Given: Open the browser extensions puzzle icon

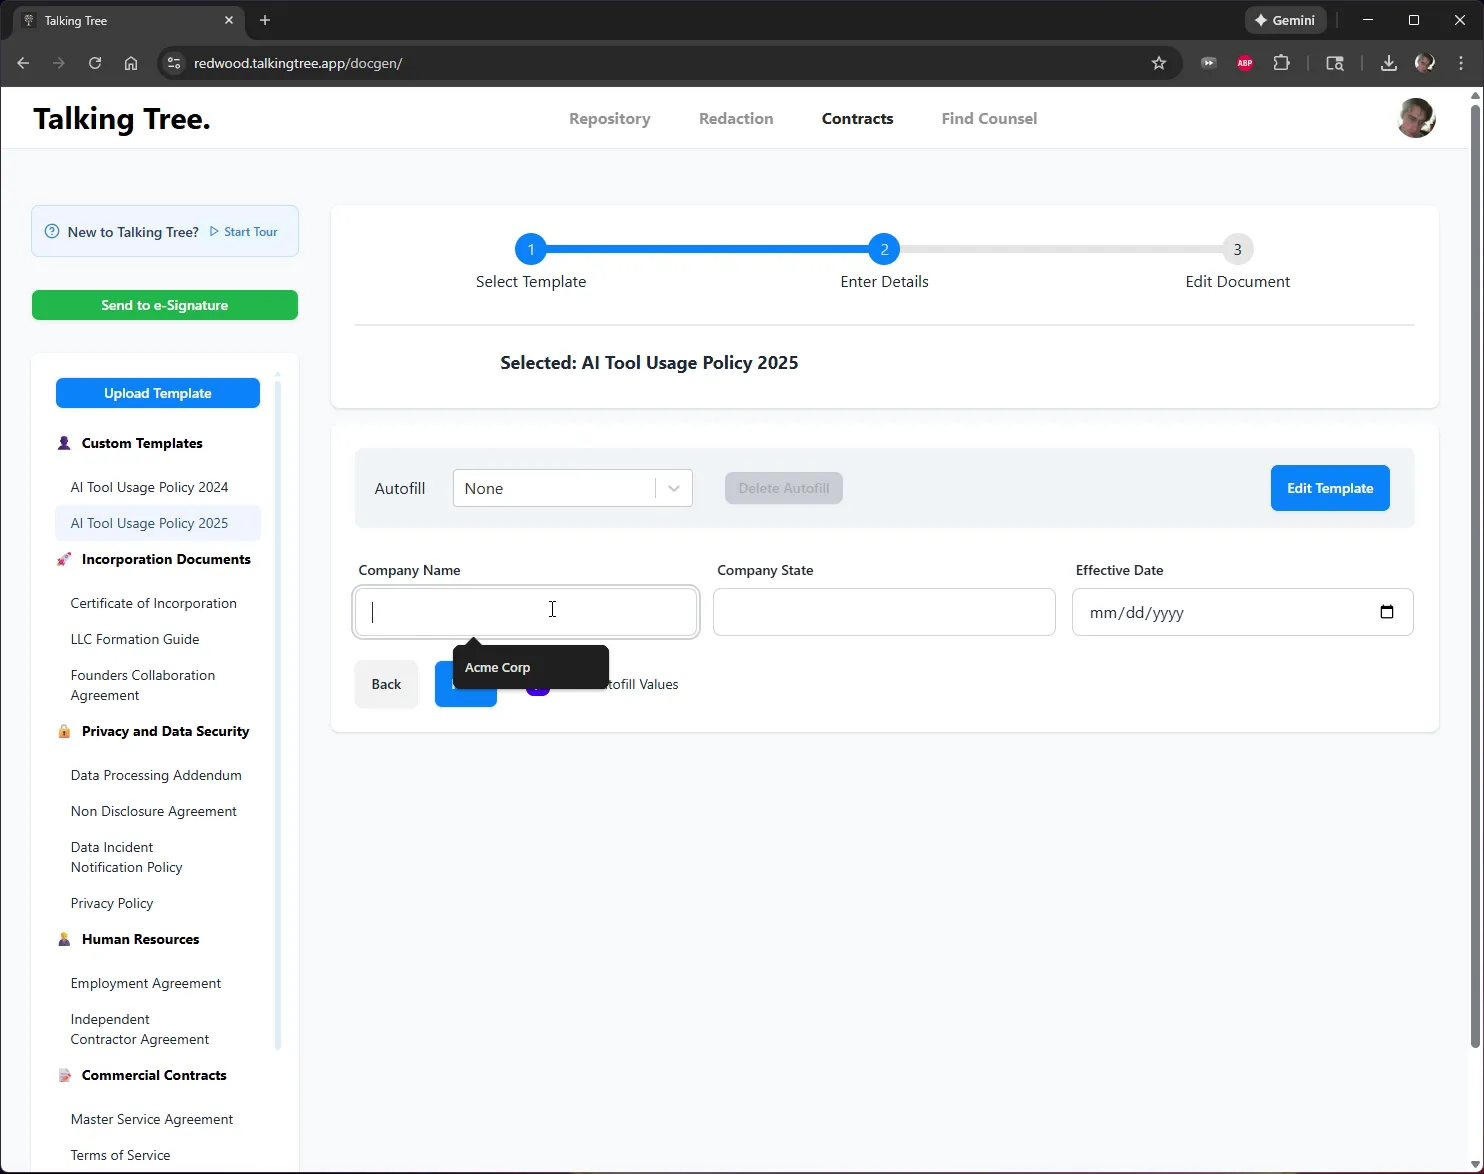Looking at the screenshot, I should tap(1281, 63).
